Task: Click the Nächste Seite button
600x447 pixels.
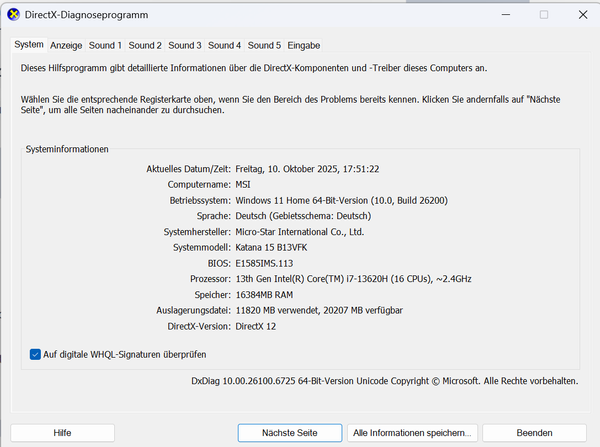Action: tap(289, 432)
